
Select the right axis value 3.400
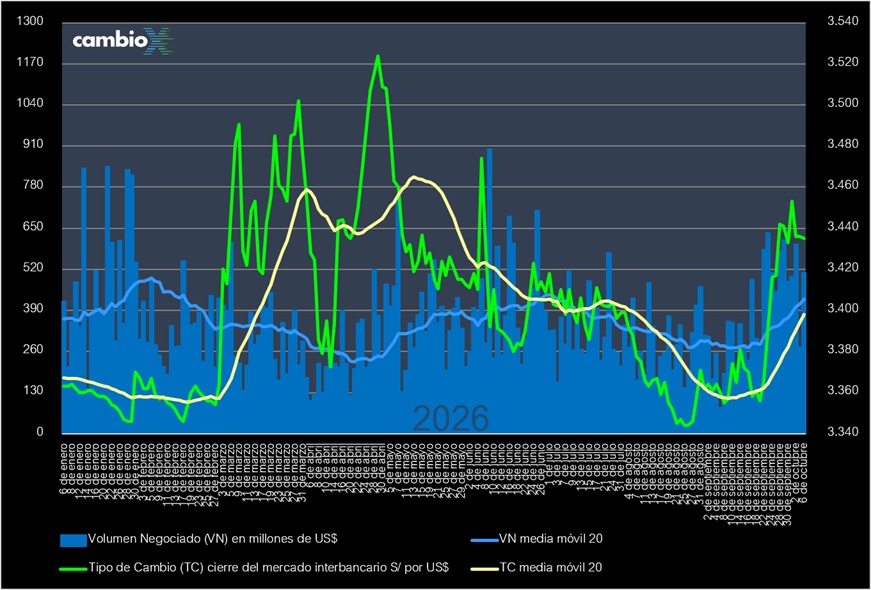(x=843, y=309)
